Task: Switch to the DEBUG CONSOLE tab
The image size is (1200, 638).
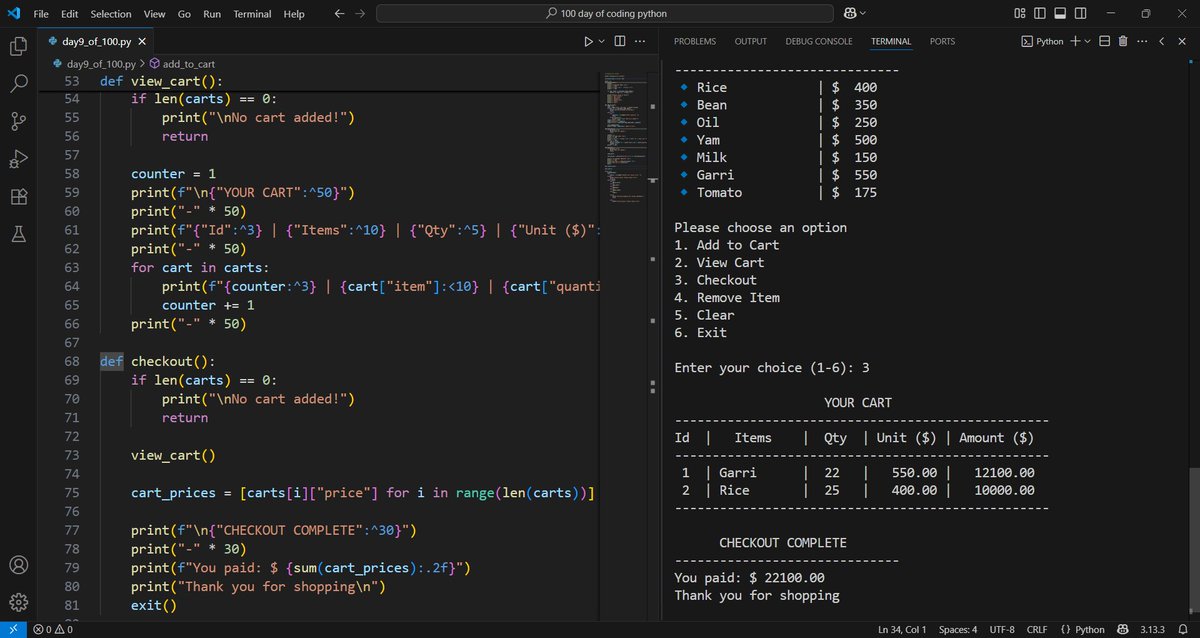Action: coord(819,41)
